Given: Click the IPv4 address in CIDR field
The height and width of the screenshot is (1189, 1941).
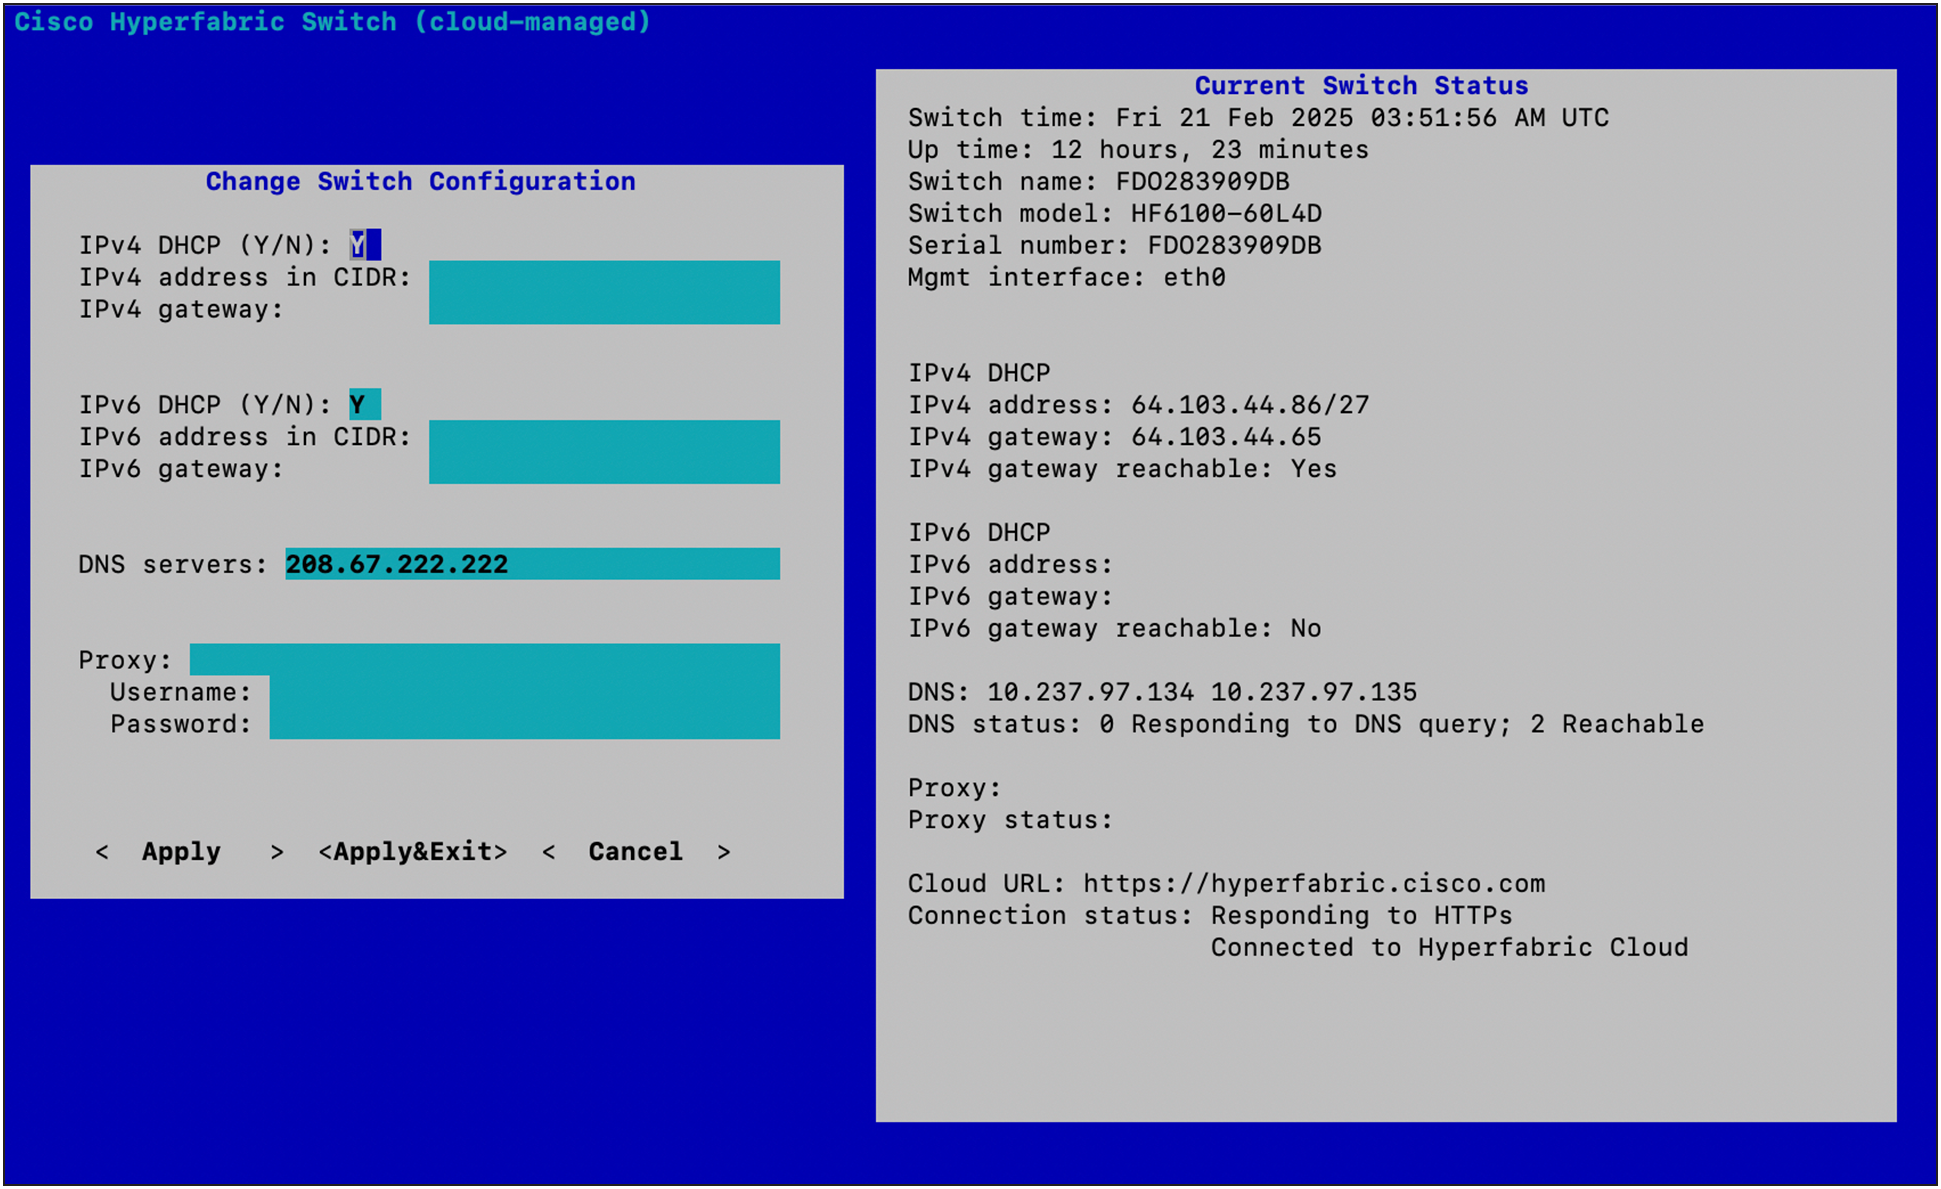Looking at the screenshot, I should [604, 277].
